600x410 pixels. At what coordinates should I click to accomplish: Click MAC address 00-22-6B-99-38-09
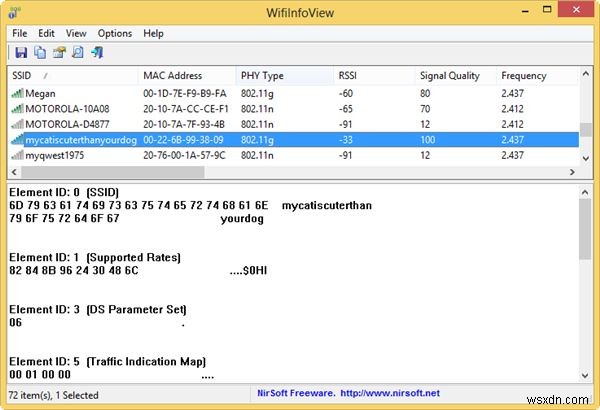pyautogui.click(x=183, y=140)
